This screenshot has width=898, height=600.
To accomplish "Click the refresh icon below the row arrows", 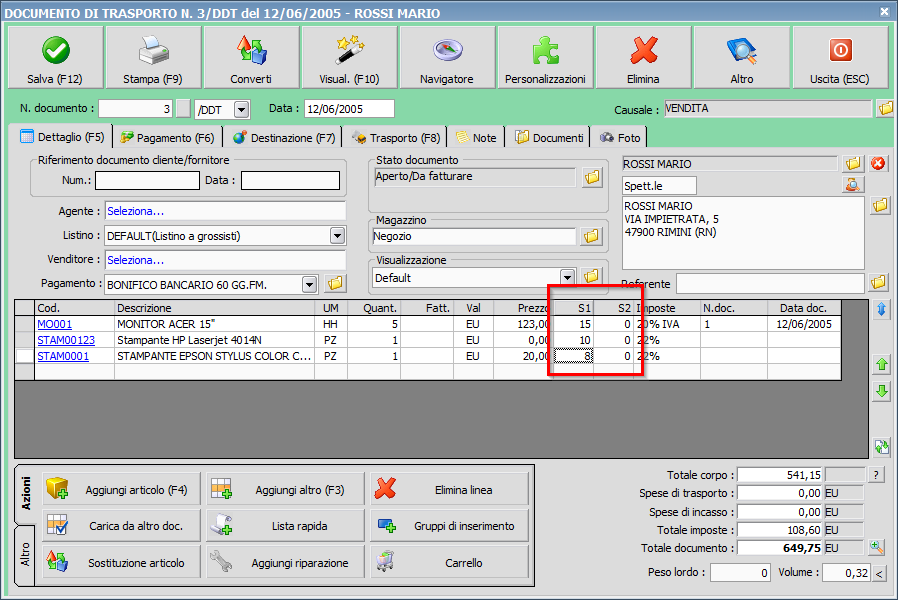I will pos(882,447).
